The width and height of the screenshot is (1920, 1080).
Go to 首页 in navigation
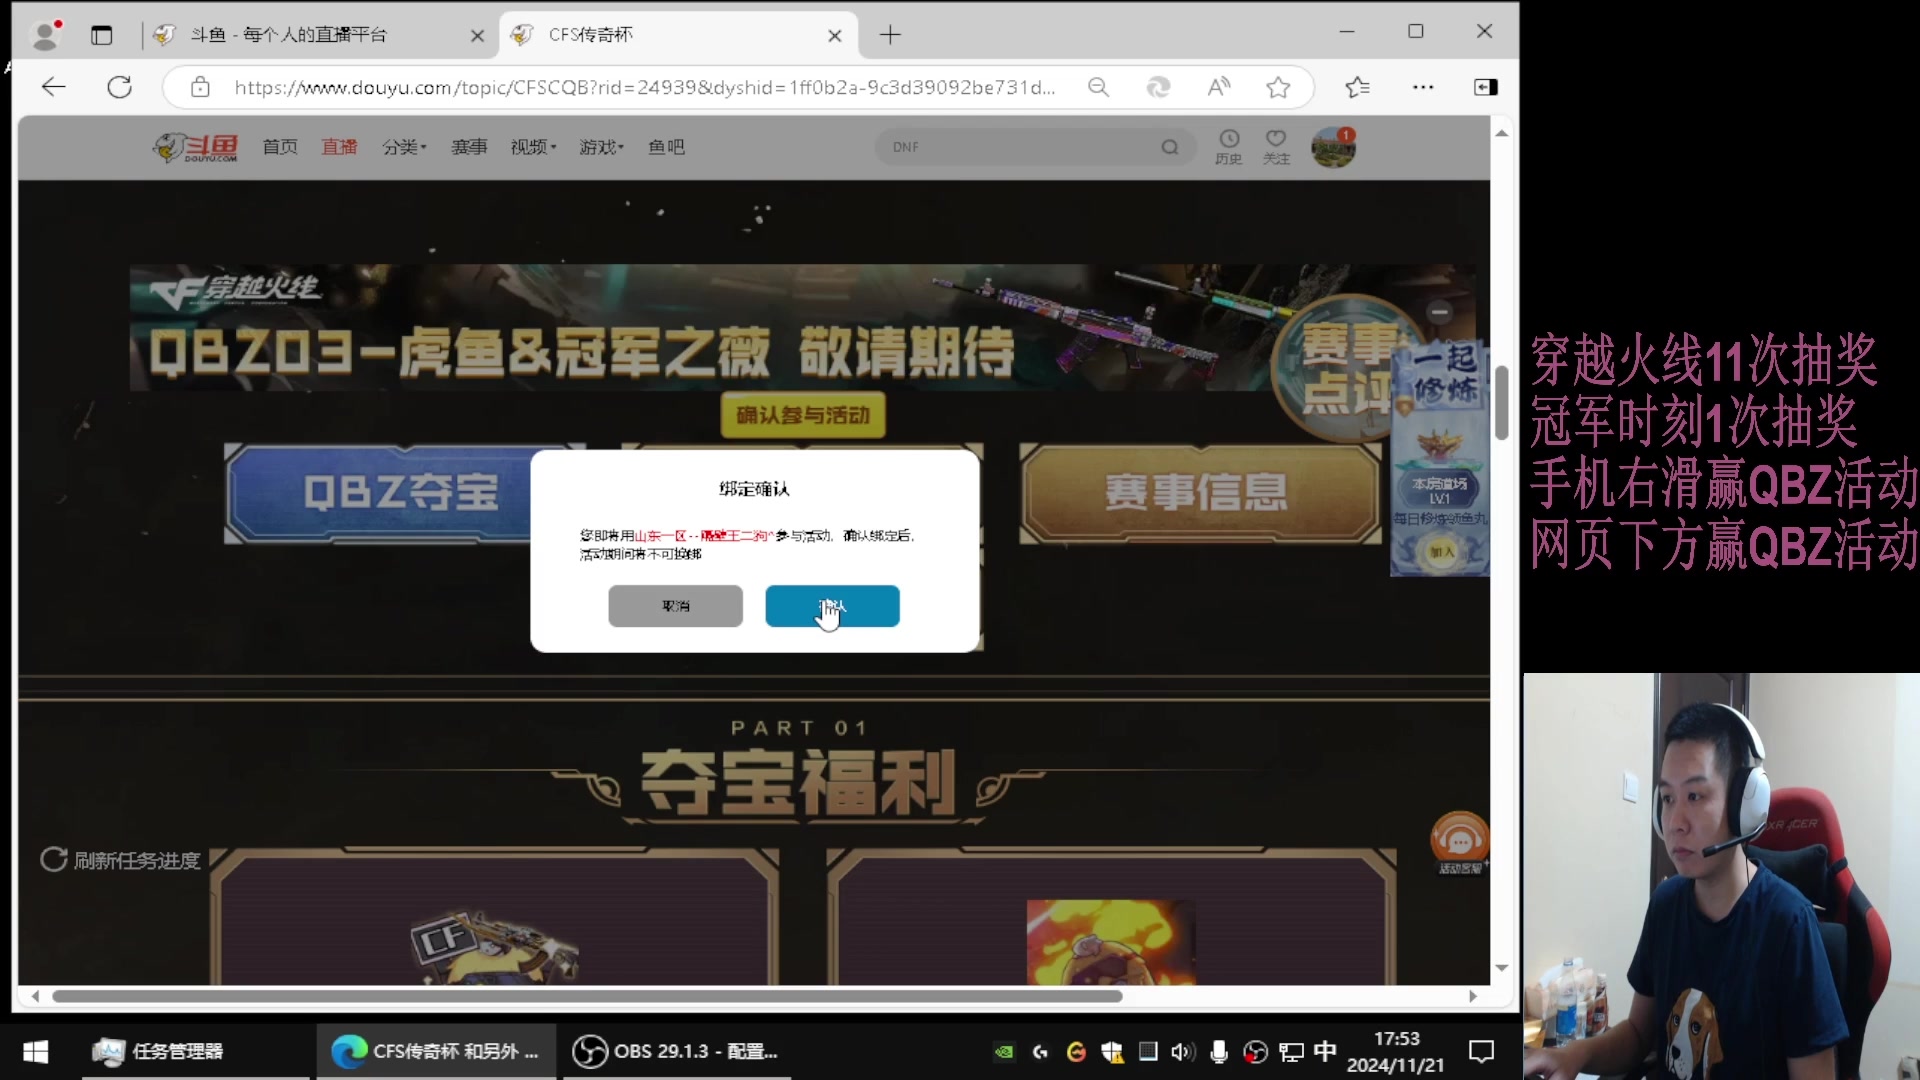(280, 147)
